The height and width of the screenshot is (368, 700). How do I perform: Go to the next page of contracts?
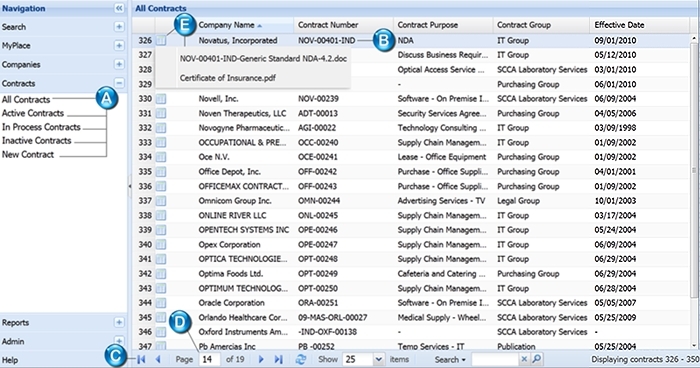coord(262,359)
